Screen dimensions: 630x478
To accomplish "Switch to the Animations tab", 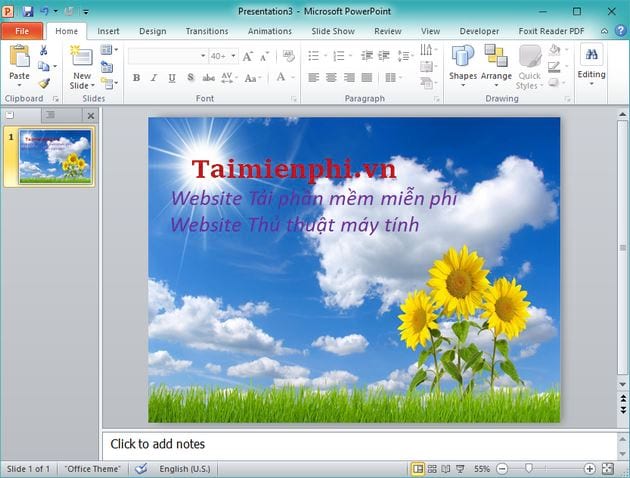I will 270,31.
